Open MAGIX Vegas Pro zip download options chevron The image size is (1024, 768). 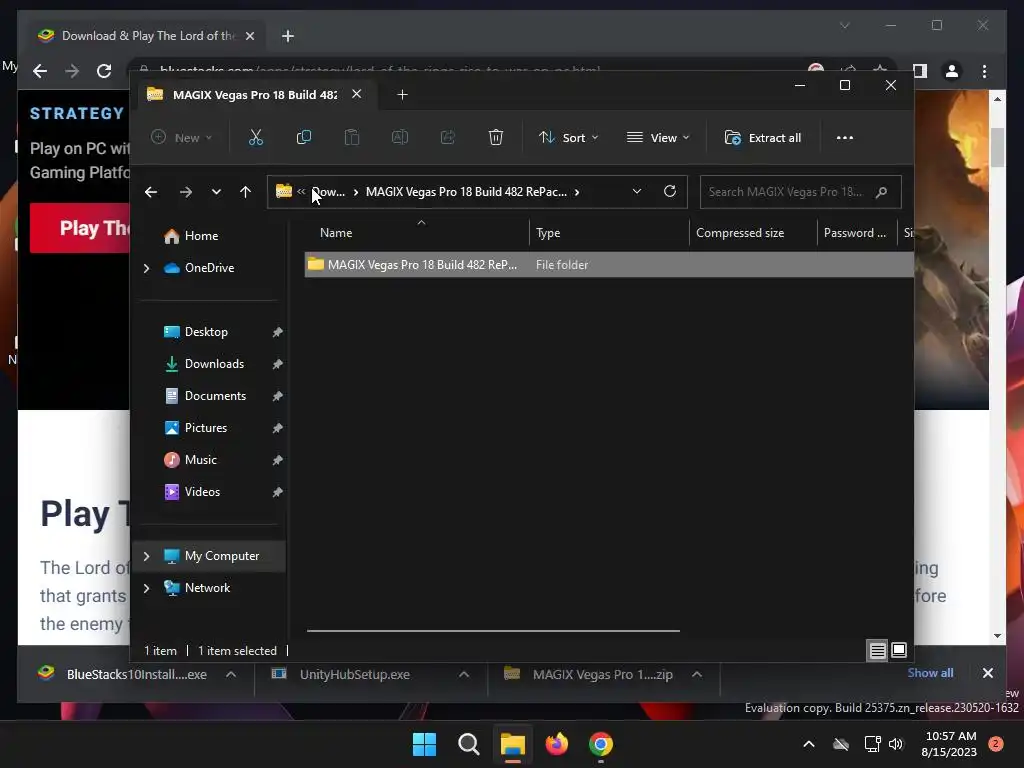[697, 675]
